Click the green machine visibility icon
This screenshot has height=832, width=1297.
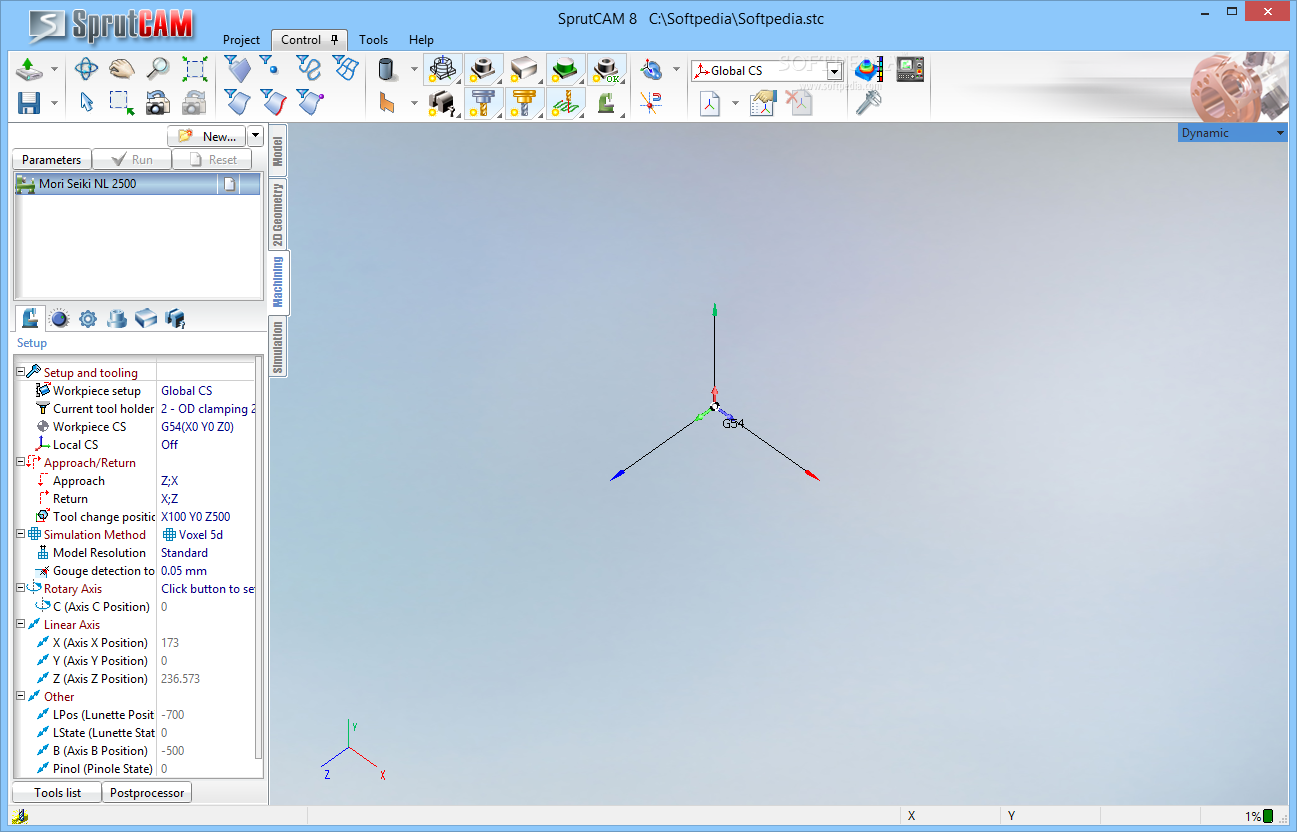607,102
